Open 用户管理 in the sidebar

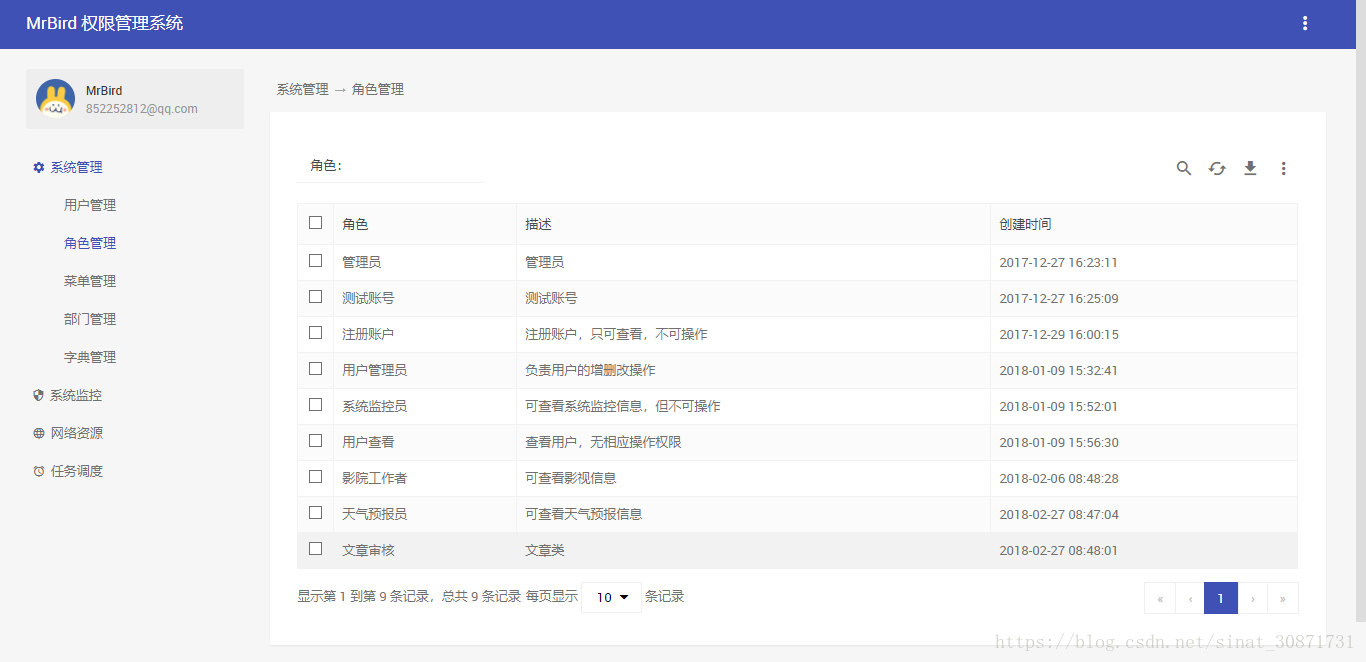pos(90,205)
